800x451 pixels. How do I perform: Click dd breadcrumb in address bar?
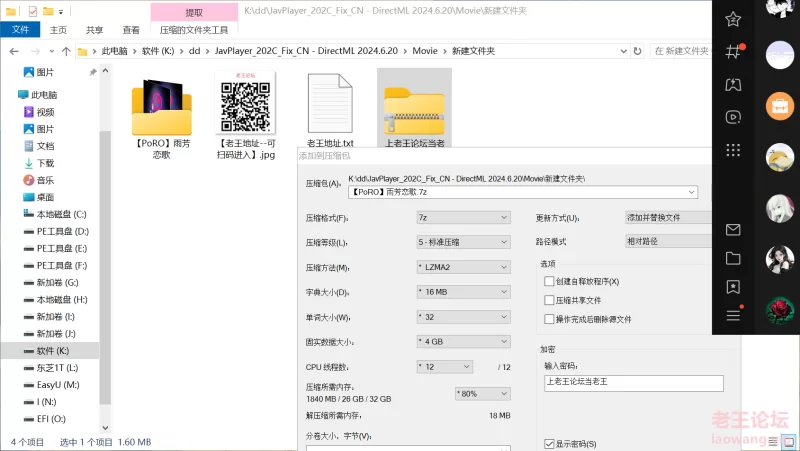pos(194,51)
